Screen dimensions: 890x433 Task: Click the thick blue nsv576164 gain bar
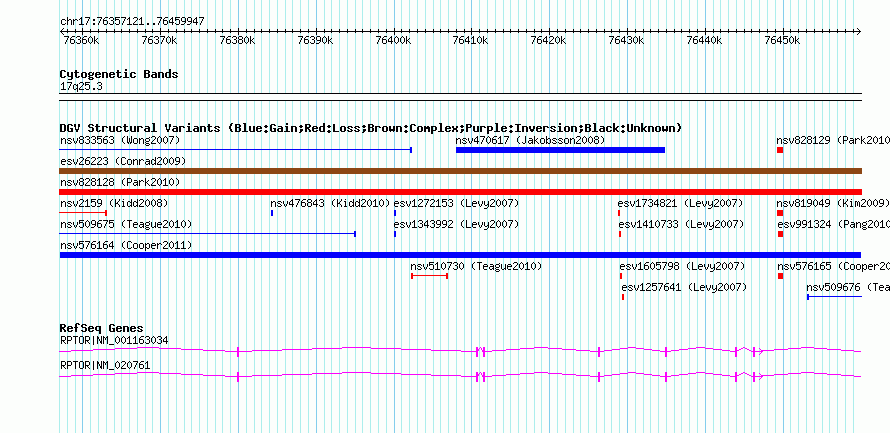[x=460, y=255]
